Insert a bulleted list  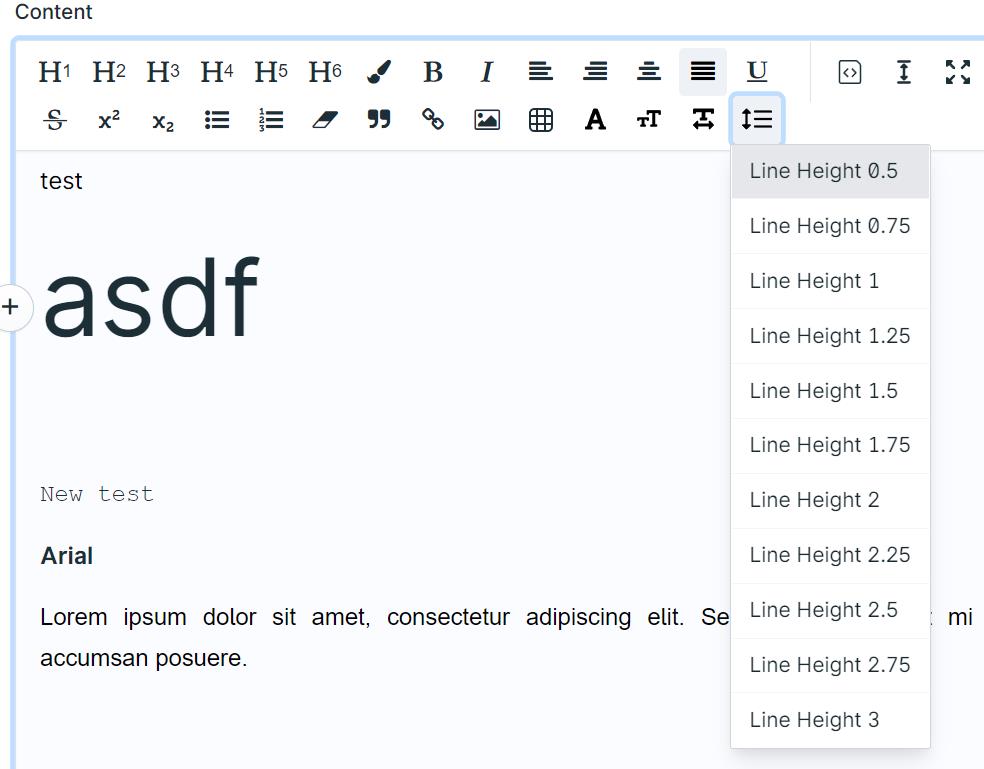click(x=217, y=119)
